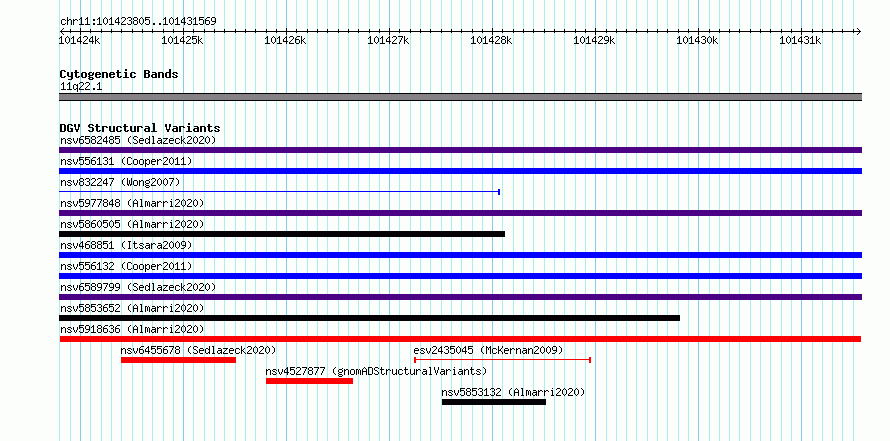
Task: Click the nsv556131 (Cooper2011) label
Action: 126,161
